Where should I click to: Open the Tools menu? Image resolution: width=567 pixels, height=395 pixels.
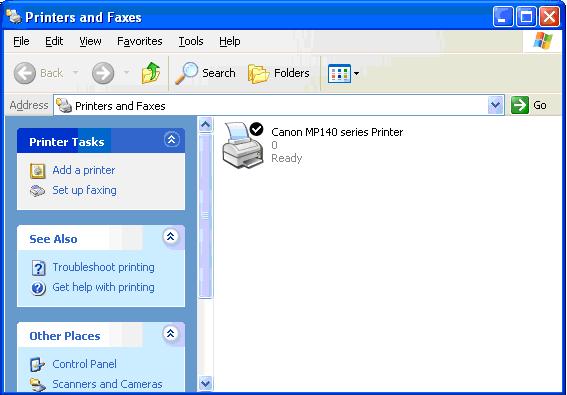[x=191, y=41]
